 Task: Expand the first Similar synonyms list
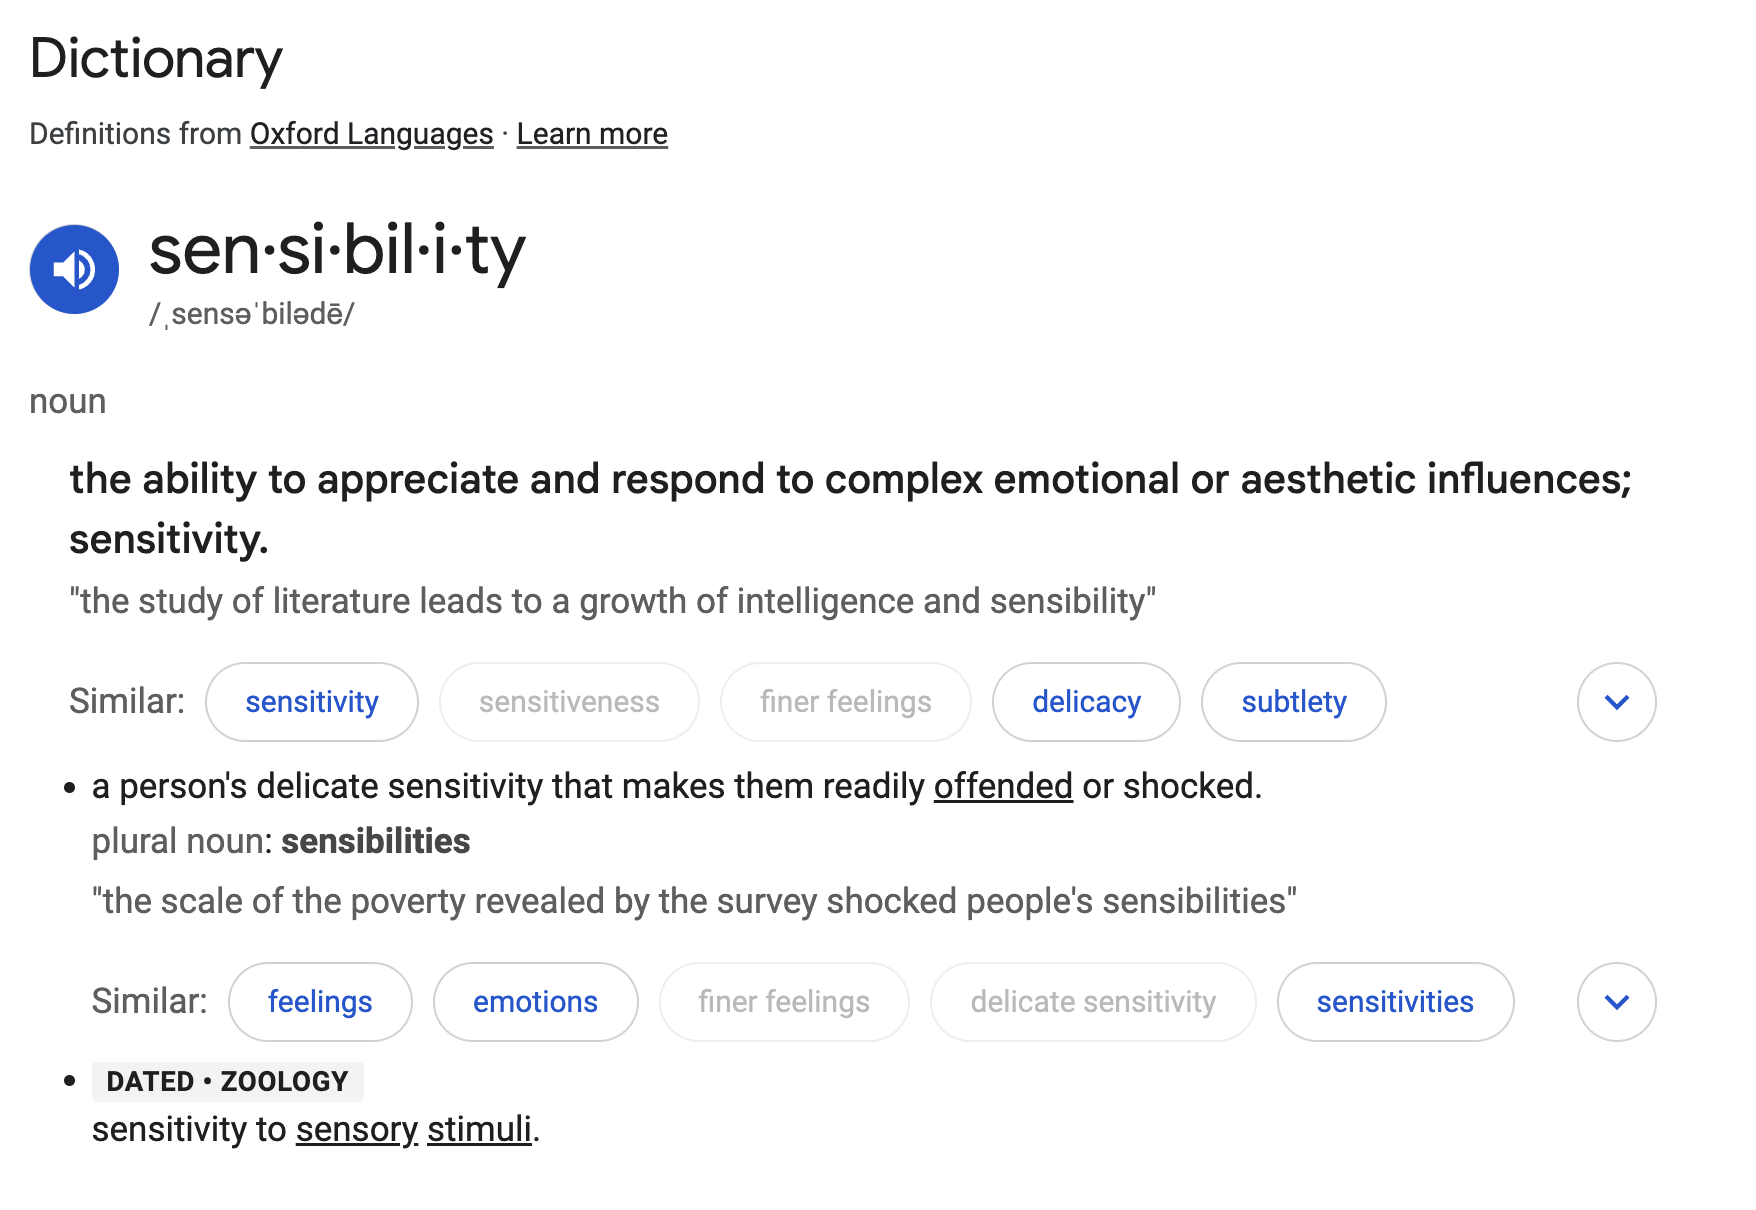(x=1616, y=702)
